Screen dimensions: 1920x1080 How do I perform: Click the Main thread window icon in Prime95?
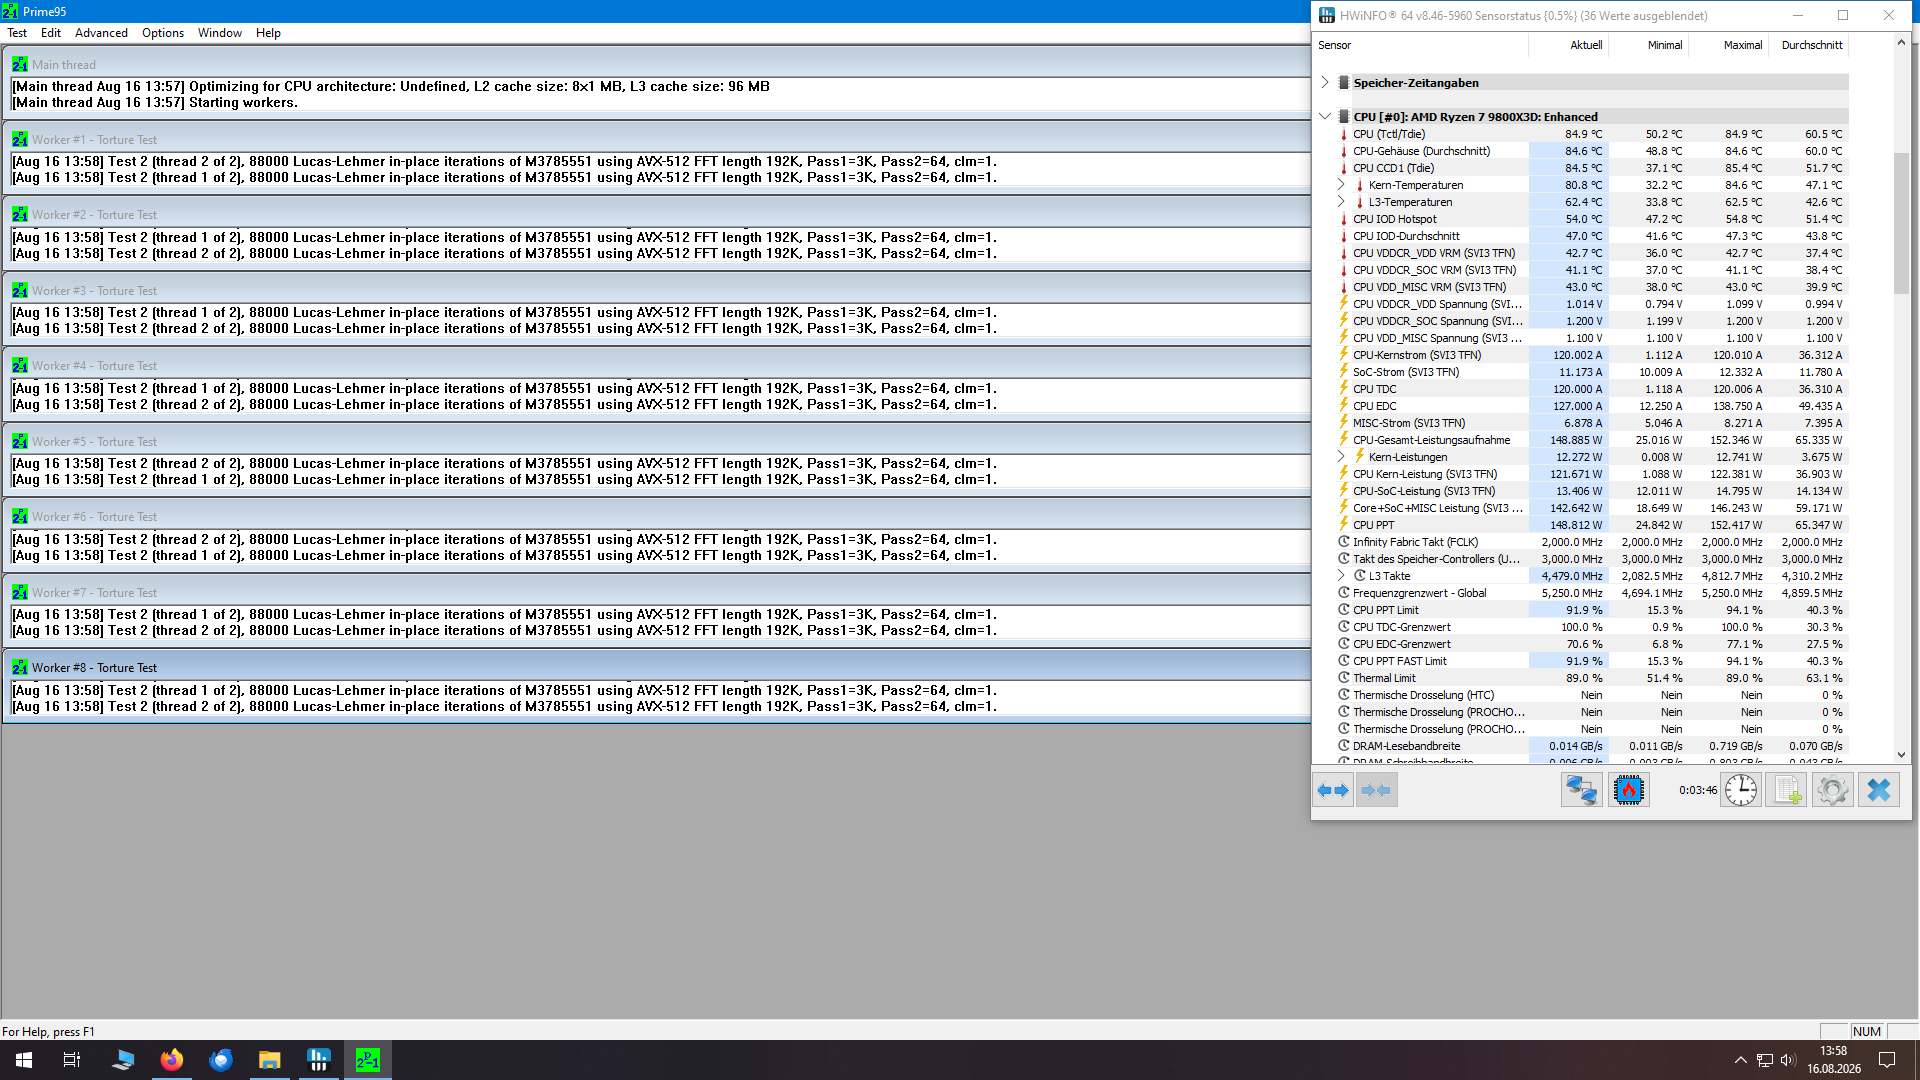point(20,64)
